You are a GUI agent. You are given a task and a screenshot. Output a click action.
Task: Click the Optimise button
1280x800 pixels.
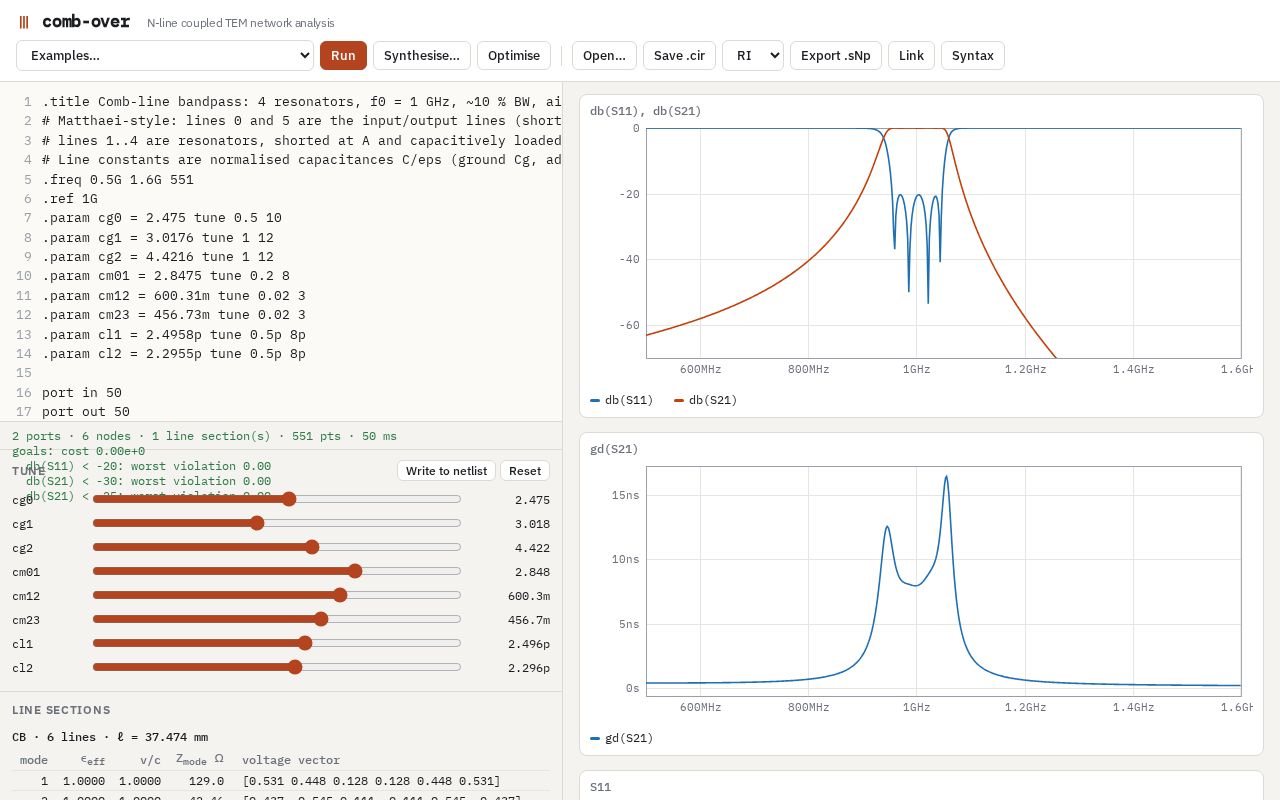coord(514,56)
